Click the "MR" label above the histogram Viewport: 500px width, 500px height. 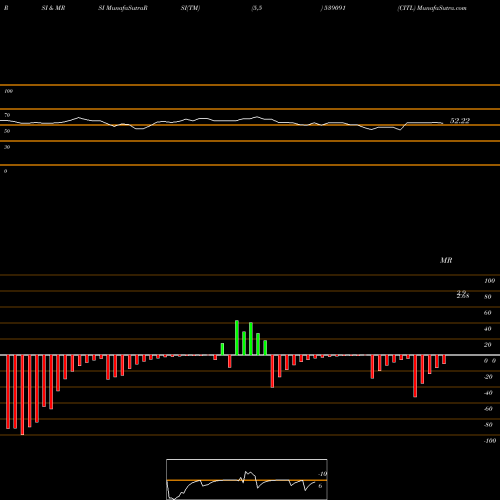[x=446, y=260]
